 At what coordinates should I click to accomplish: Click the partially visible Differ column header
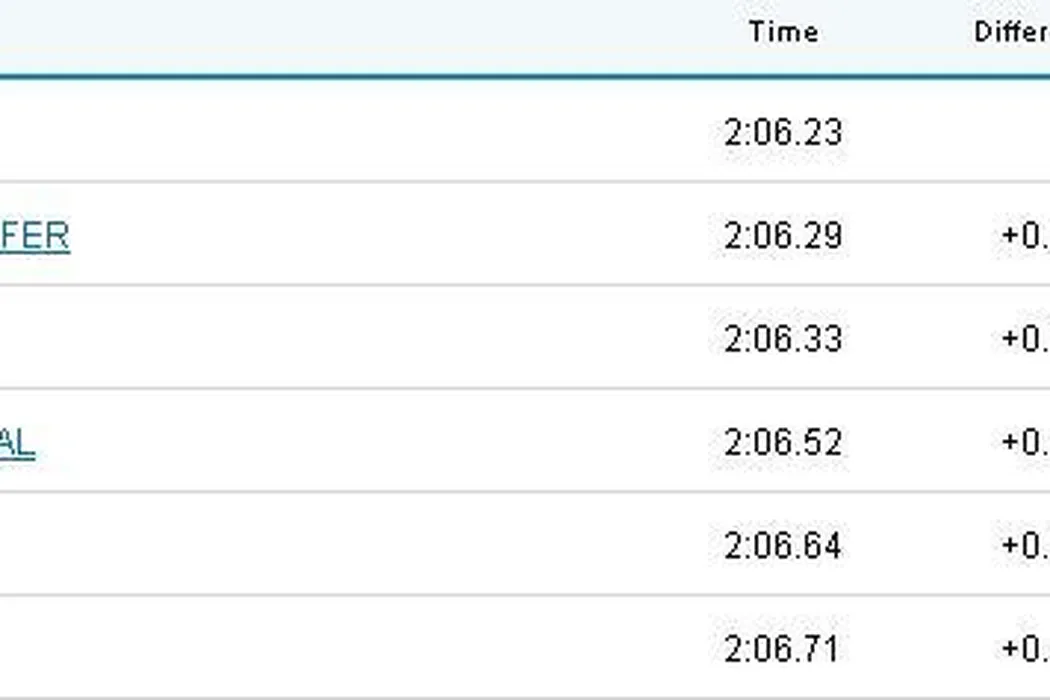(x=1010, y=32)
